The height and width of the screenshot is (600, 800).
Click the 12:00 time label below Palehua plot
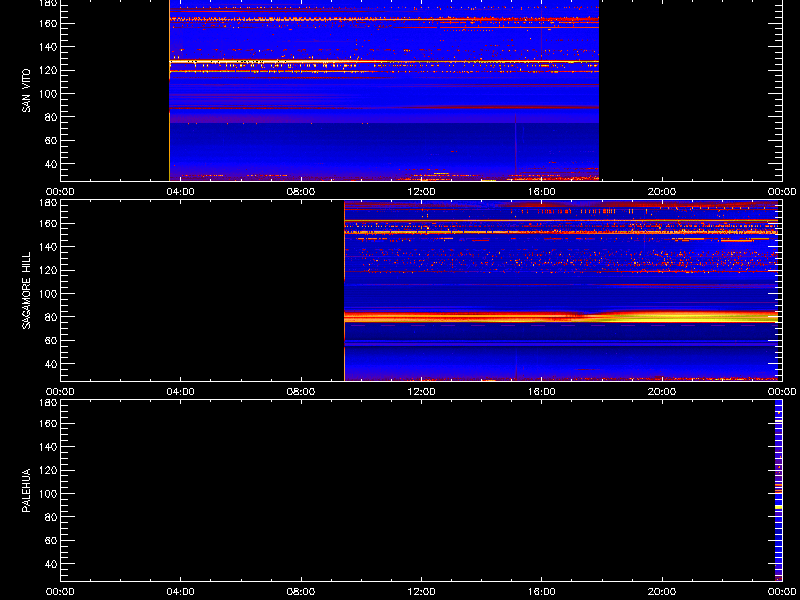tap(421, 592)
